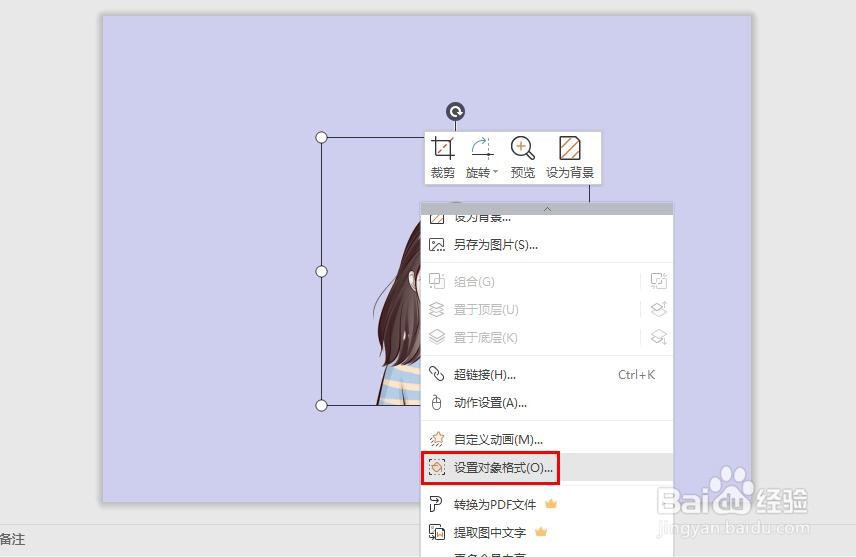Open 超链接(H)... menu entry
The image size is (856, 557).
547,375
